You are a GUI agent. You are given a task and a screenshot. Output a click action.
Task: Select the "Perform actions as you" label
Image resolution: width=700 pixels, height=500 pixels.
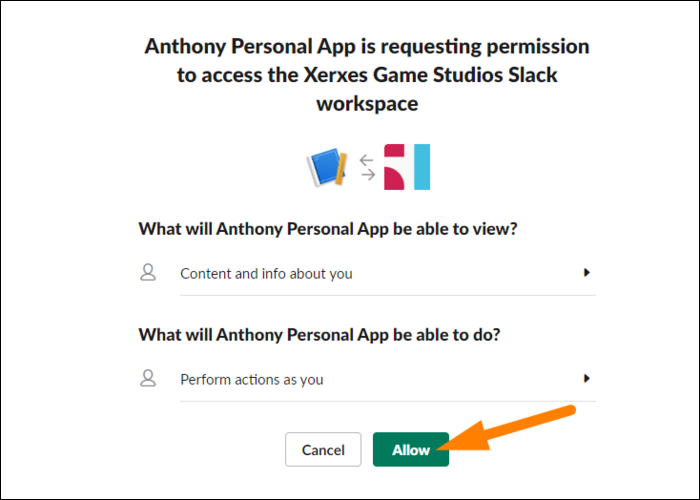[x=251, y=379]
